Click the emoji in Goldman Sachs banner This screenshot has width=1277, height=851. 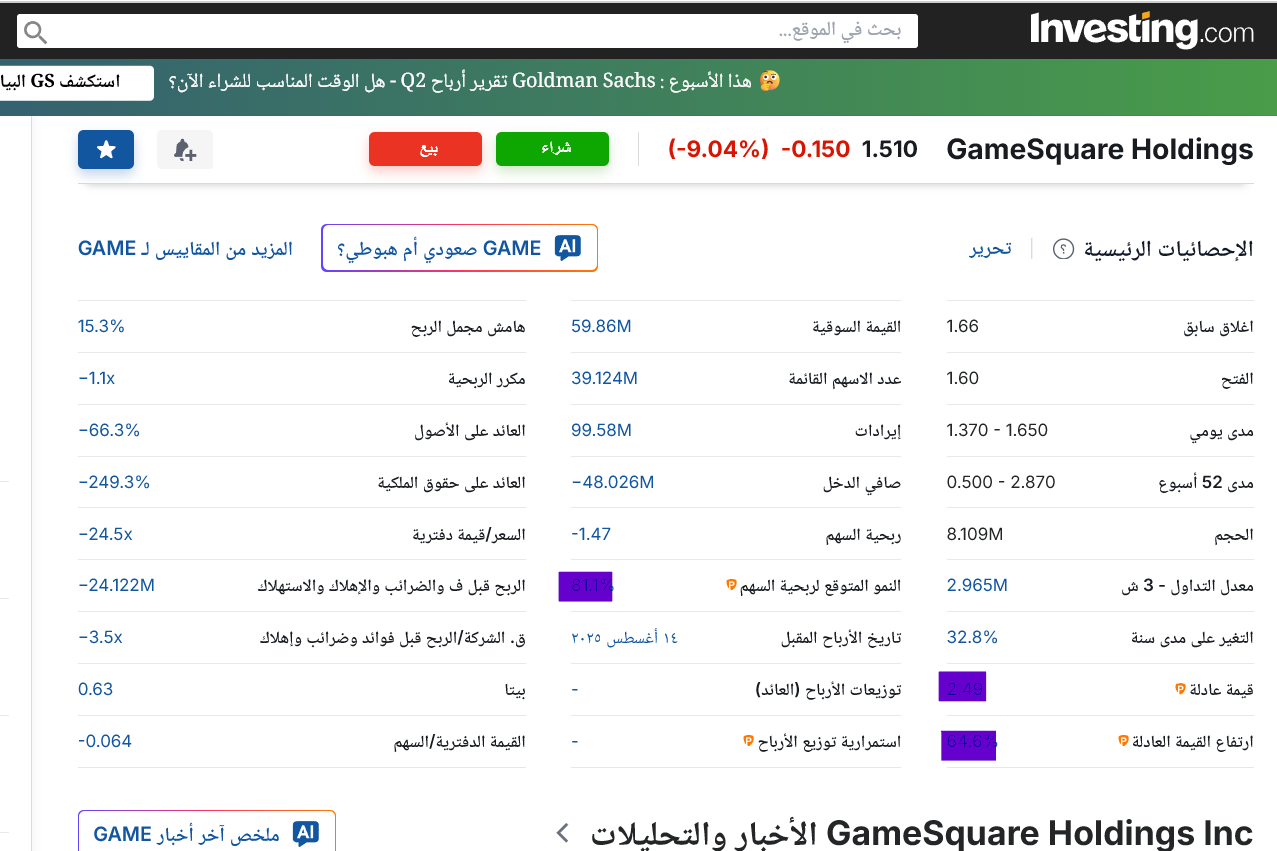tap(769, 81)
